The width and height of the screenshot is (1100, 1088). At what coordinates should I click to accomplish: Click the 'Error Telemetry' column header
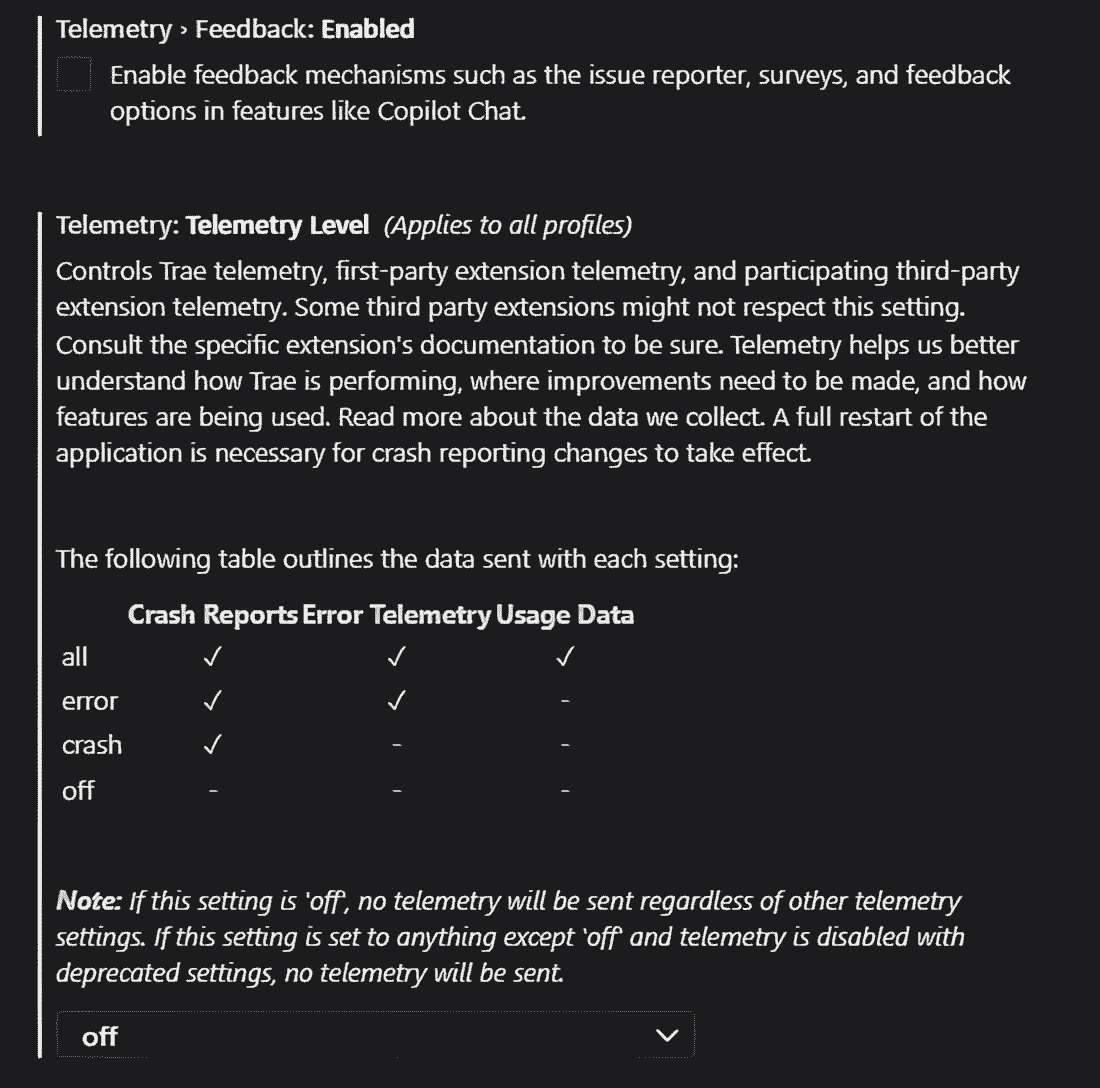(x=396, y=615)
